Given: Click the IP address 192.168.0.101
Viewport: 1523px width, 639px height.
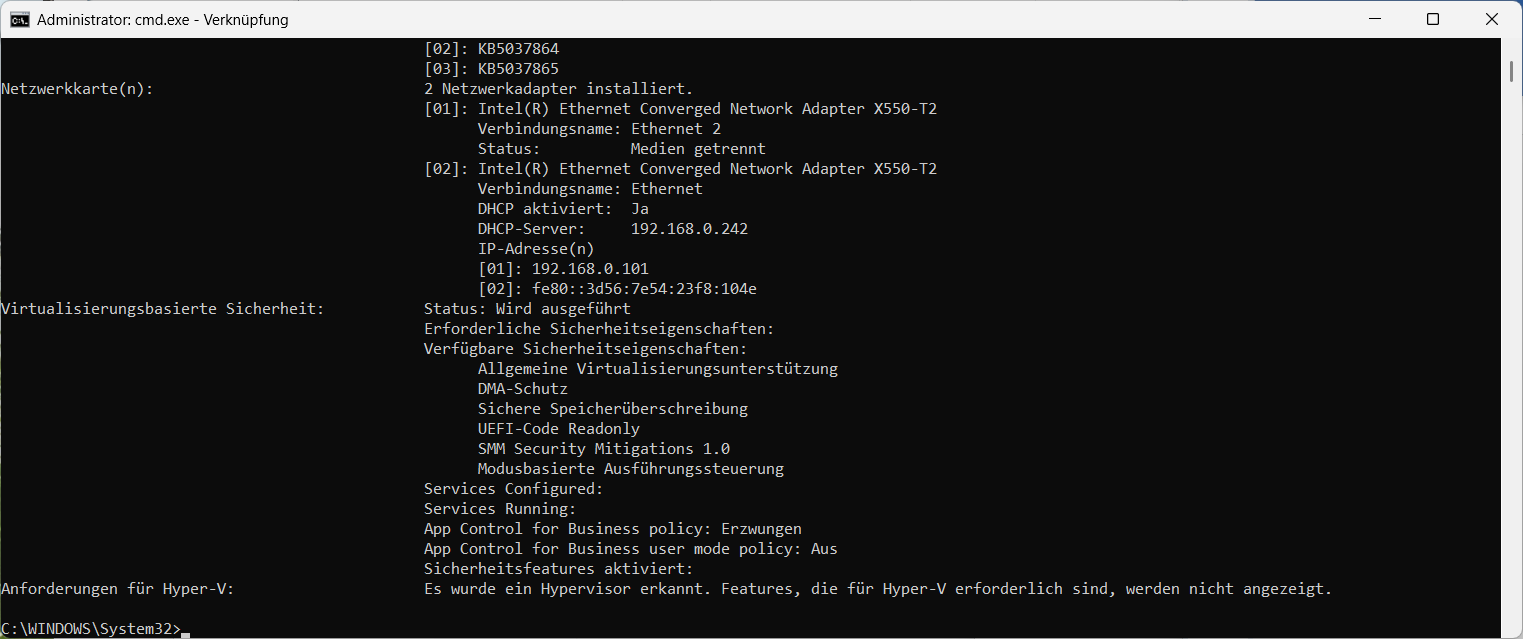Looking at the screenshot, I should pos(590,269).
